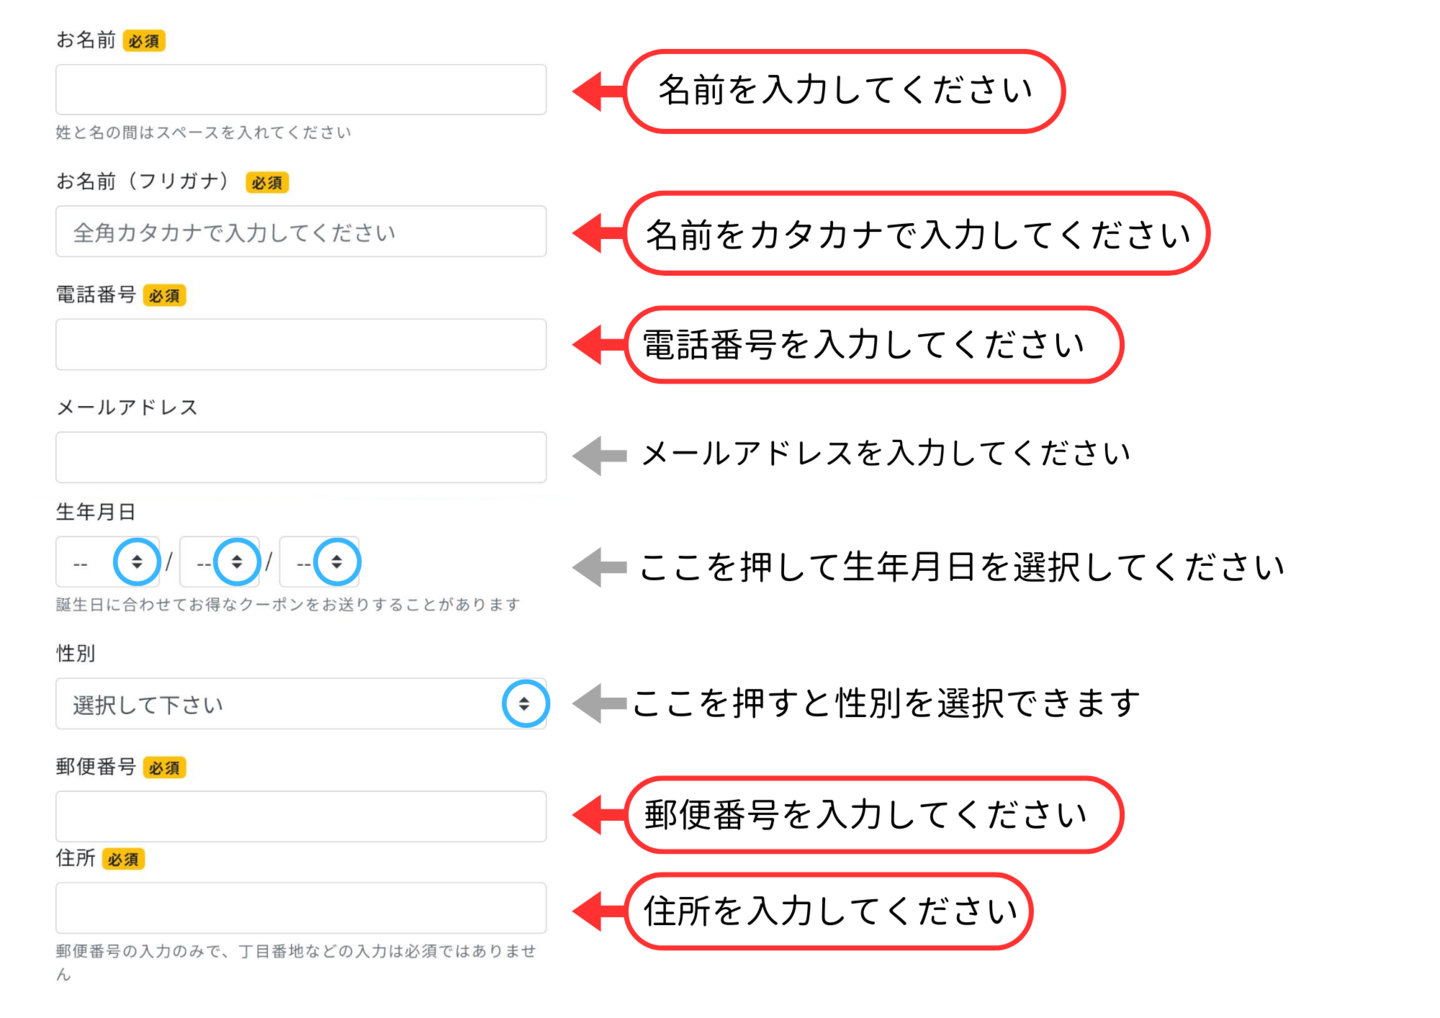Focus the 住所 address input field
This screenshot has width=1440, height=1018.
(x=300, y=908)
